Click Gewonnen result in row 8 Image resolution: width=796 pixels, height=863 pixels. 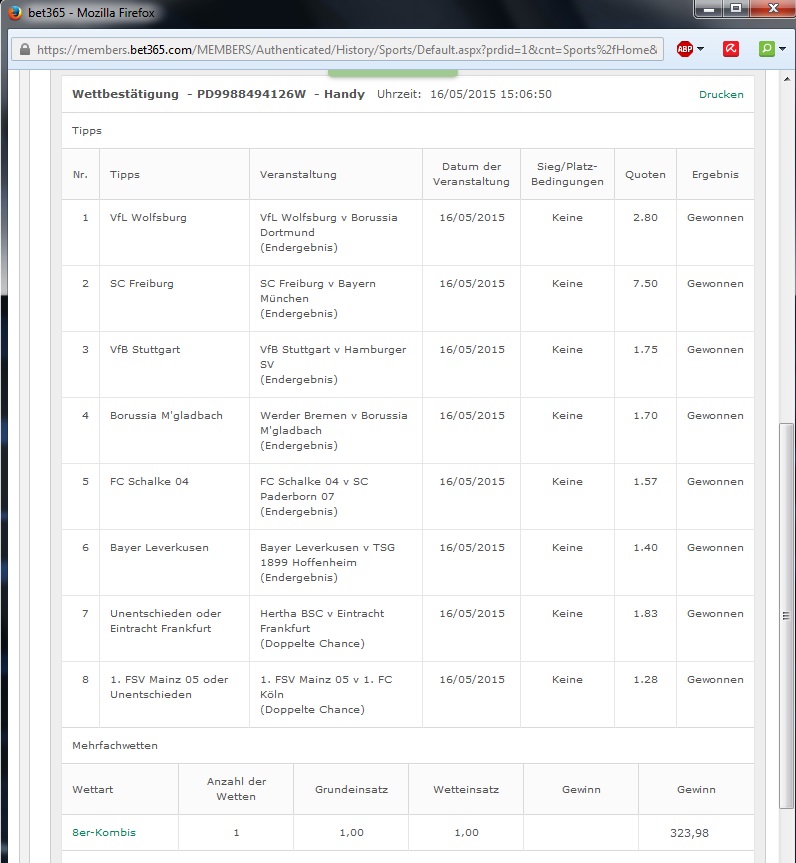715,680
